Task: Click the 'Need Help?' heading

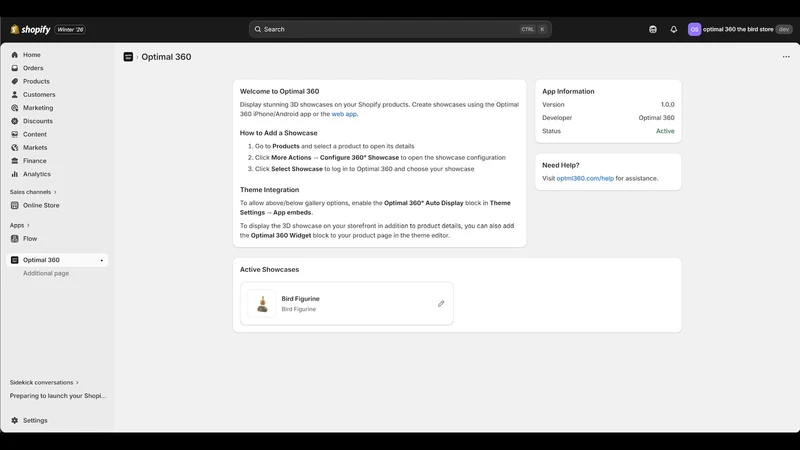Action: coord(561,165)
